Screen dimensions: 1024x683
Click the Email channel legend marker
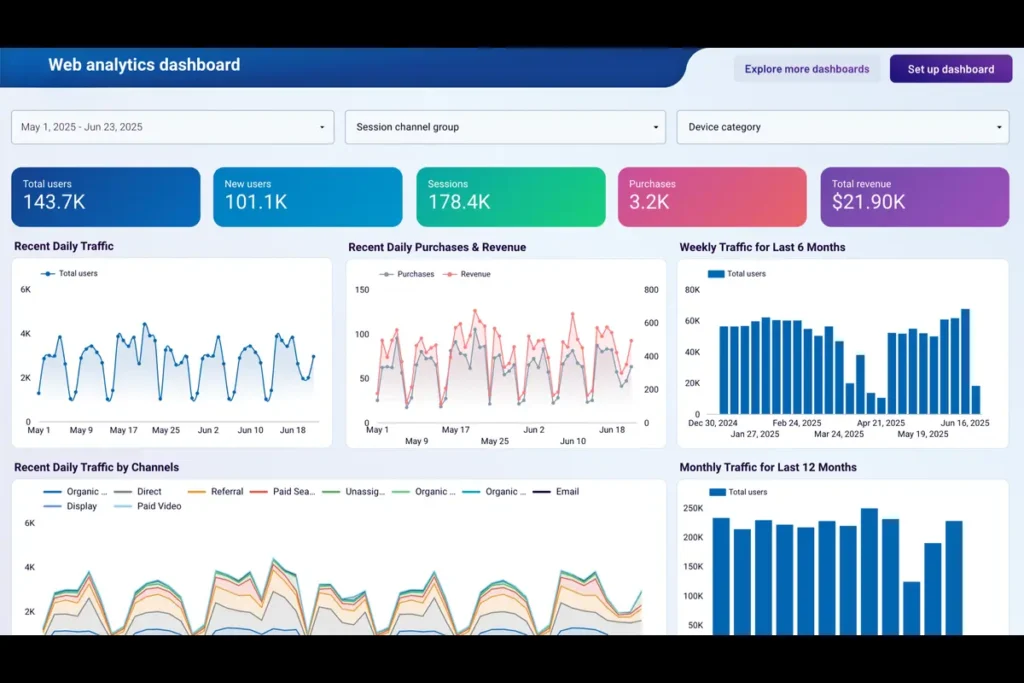click(542, 492)
